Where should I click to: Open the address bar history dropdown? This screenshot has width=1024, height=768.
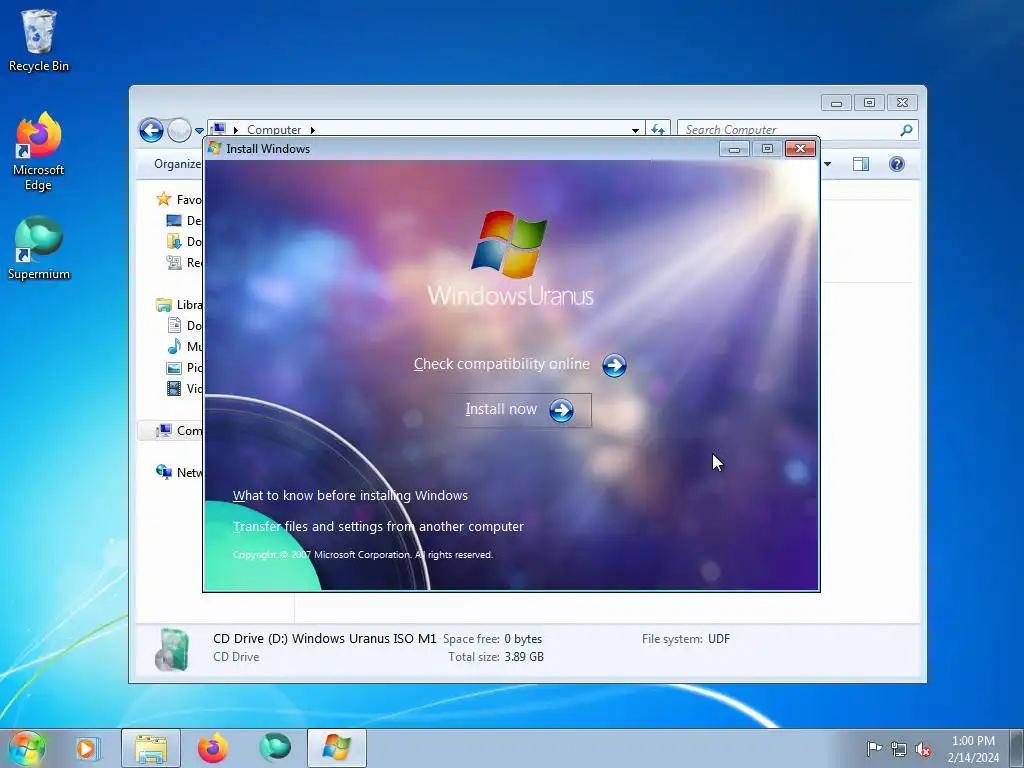635,130
